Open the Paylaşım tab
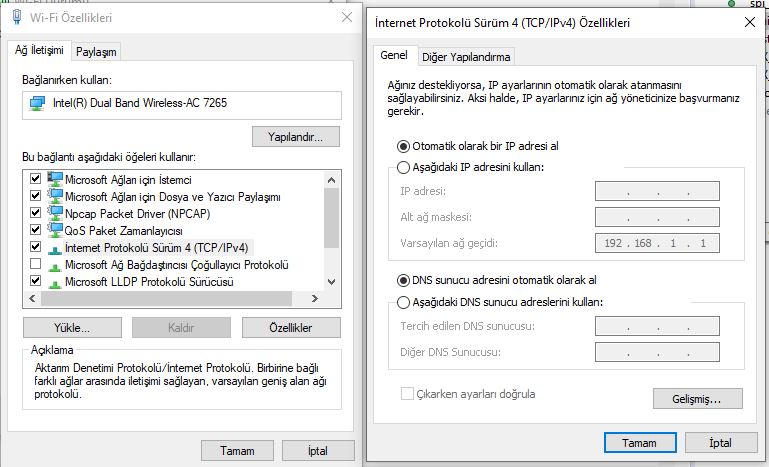The width and height of the screenshot is (769, 467). click(x=96, y=52)
